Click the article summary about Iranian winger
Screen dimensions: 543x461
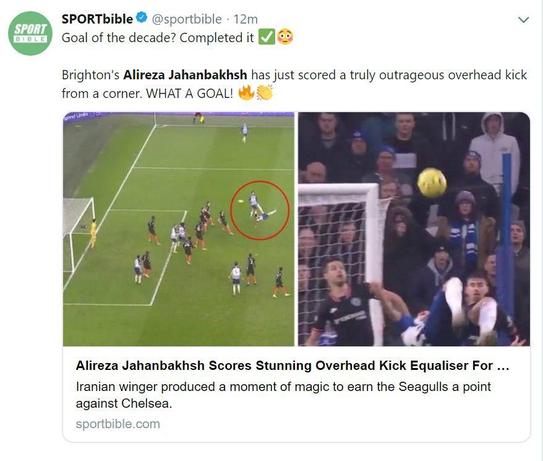pos(283,395)
